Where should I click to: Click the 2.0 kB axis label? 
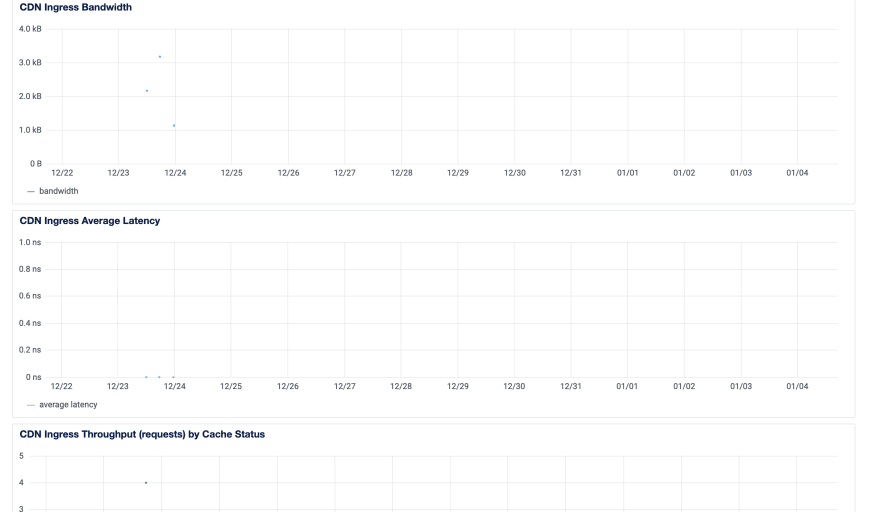click(x=30, y=96)
